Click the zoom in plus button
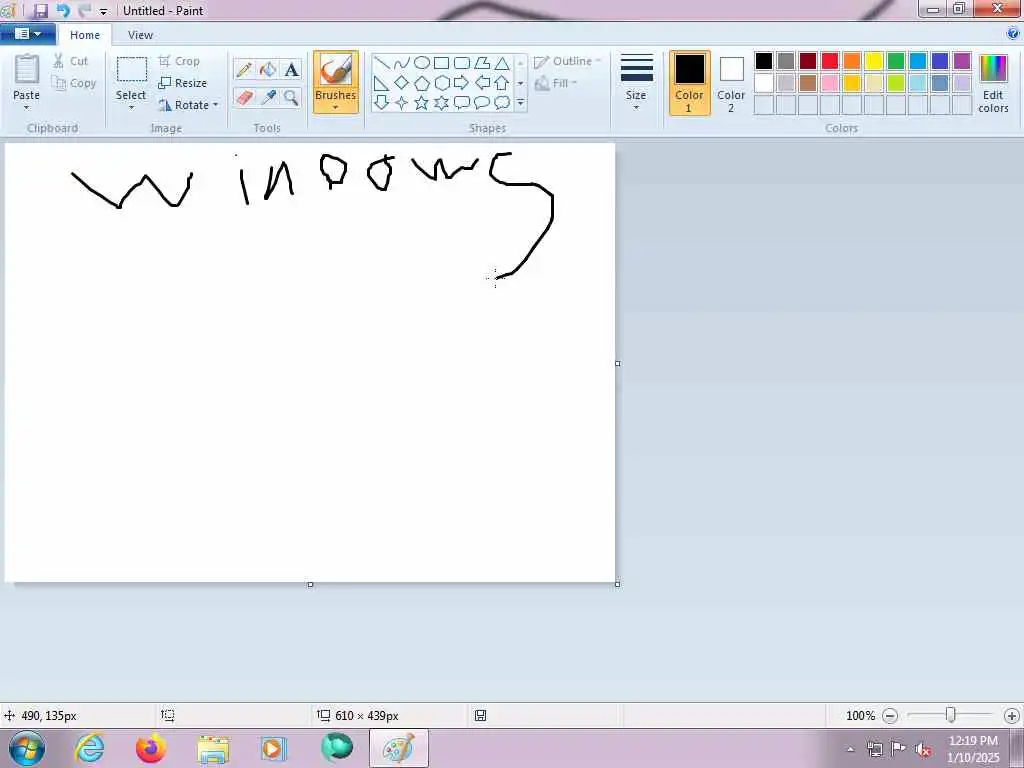The height and width of the screenshot is (768, 1024). pyautogui.click(x=1012, y=716)
